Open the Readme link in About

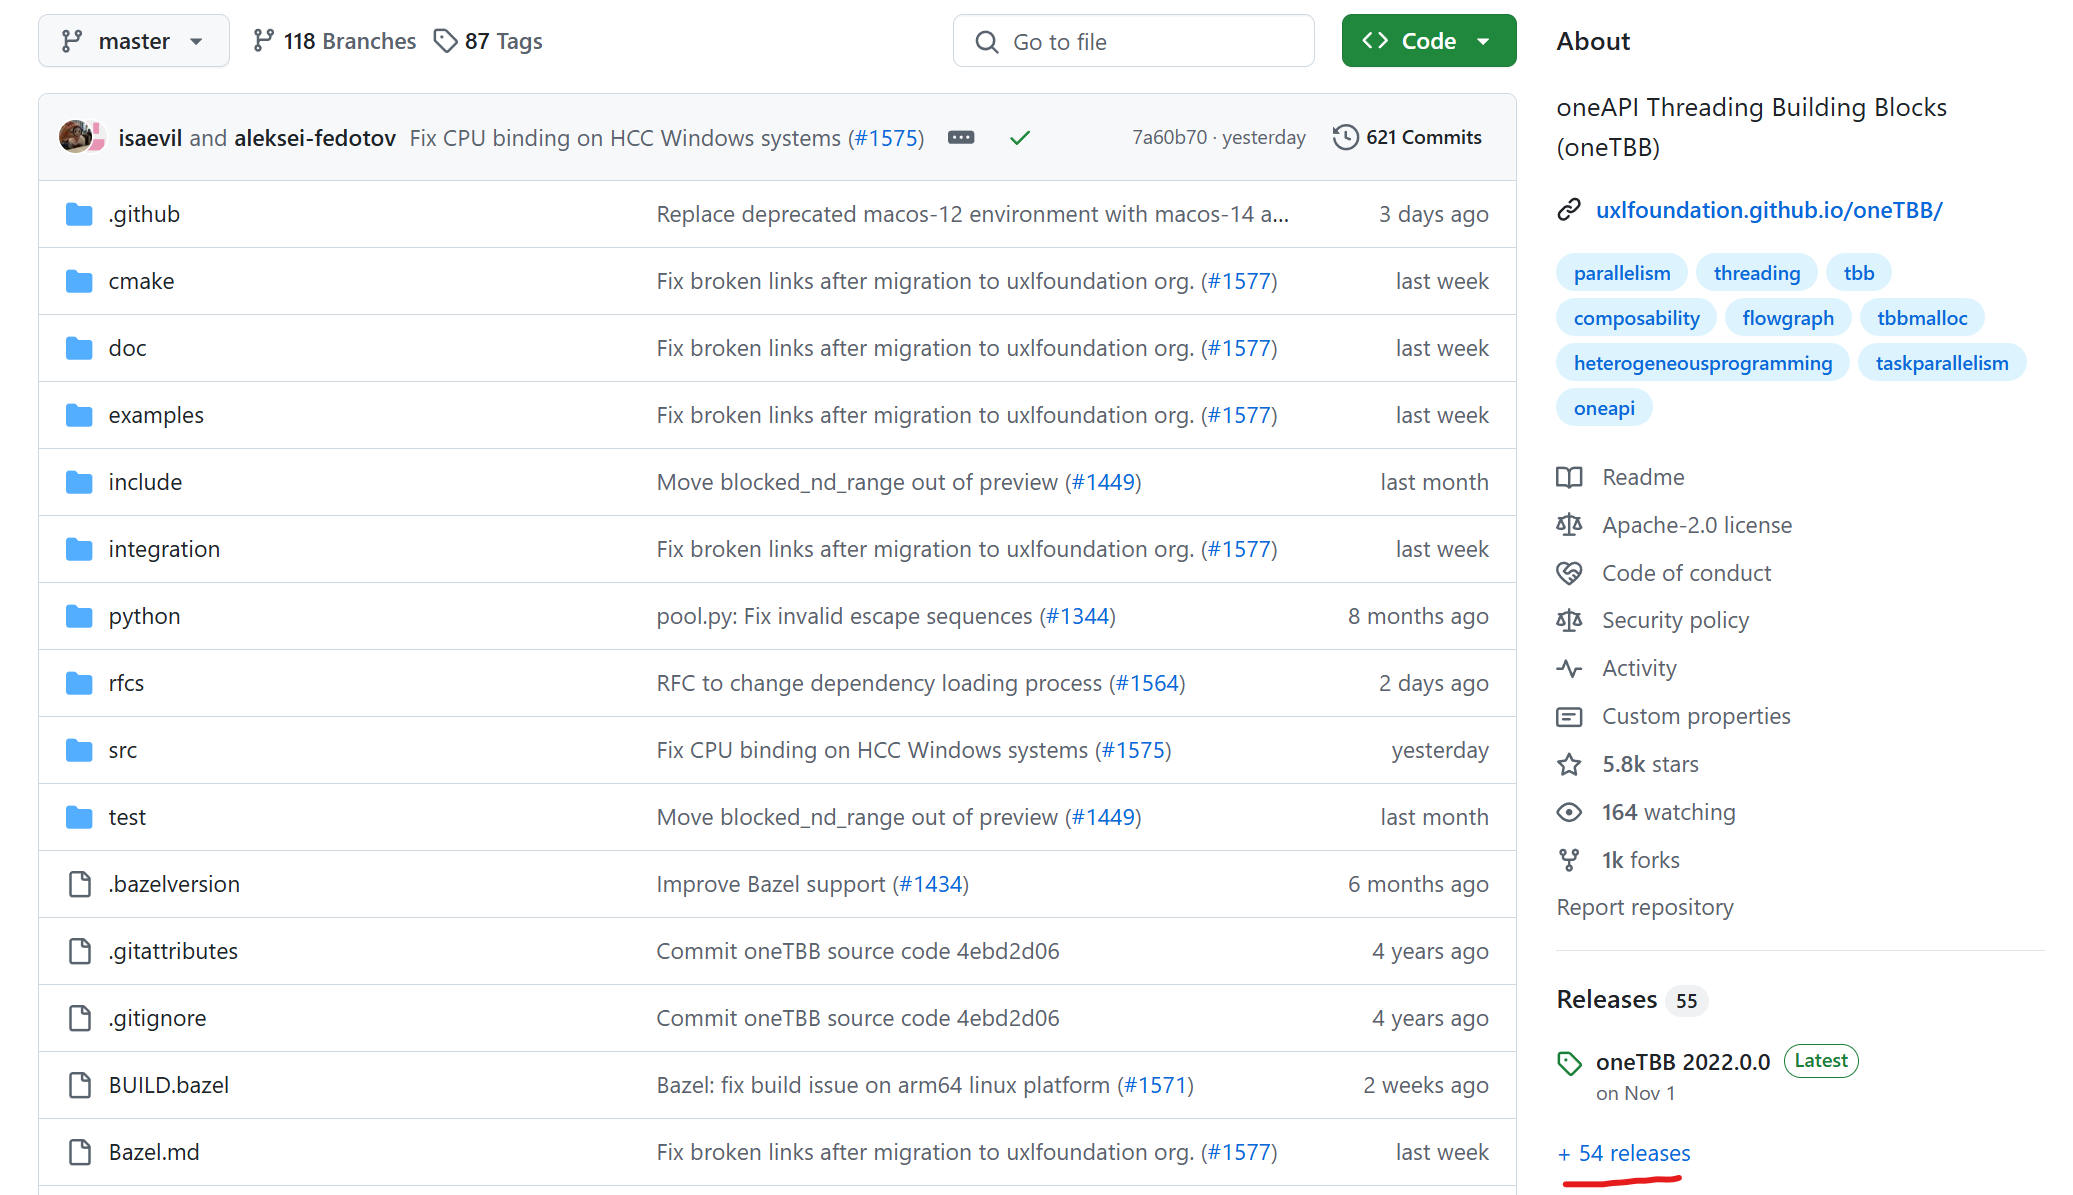[x=1643, y=477]
